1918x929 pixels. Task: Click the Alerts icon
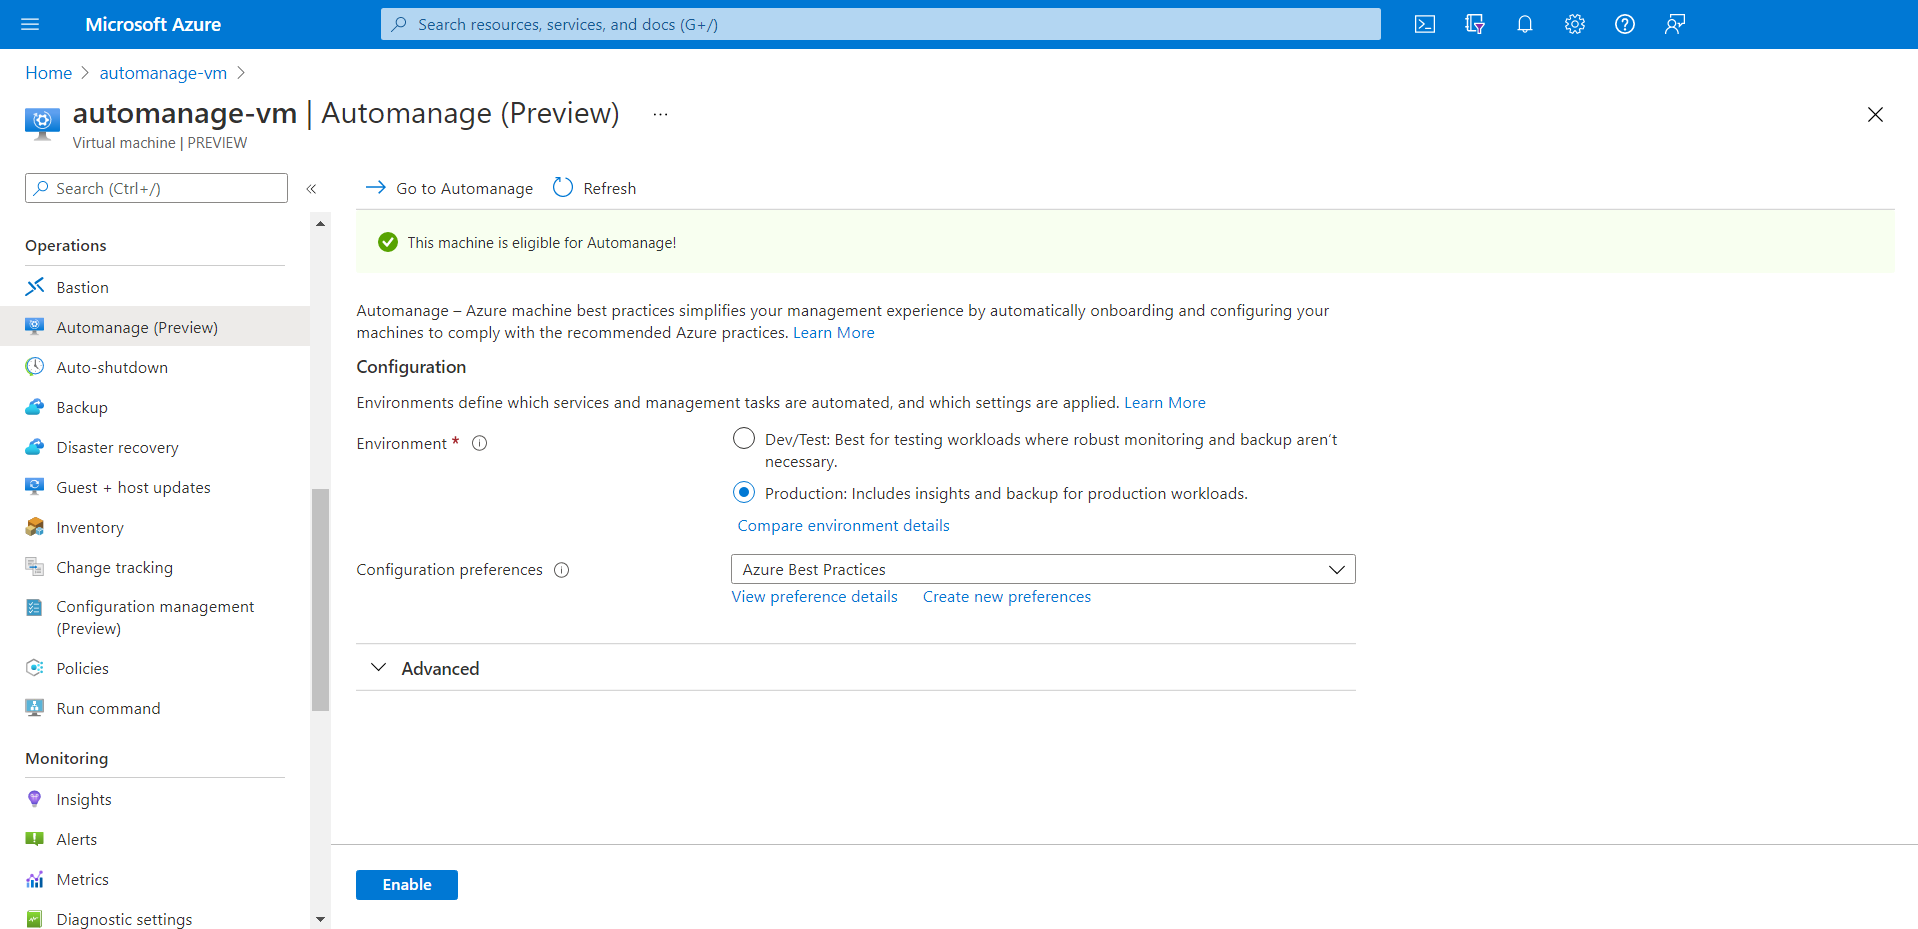click(x=35, y=839)
